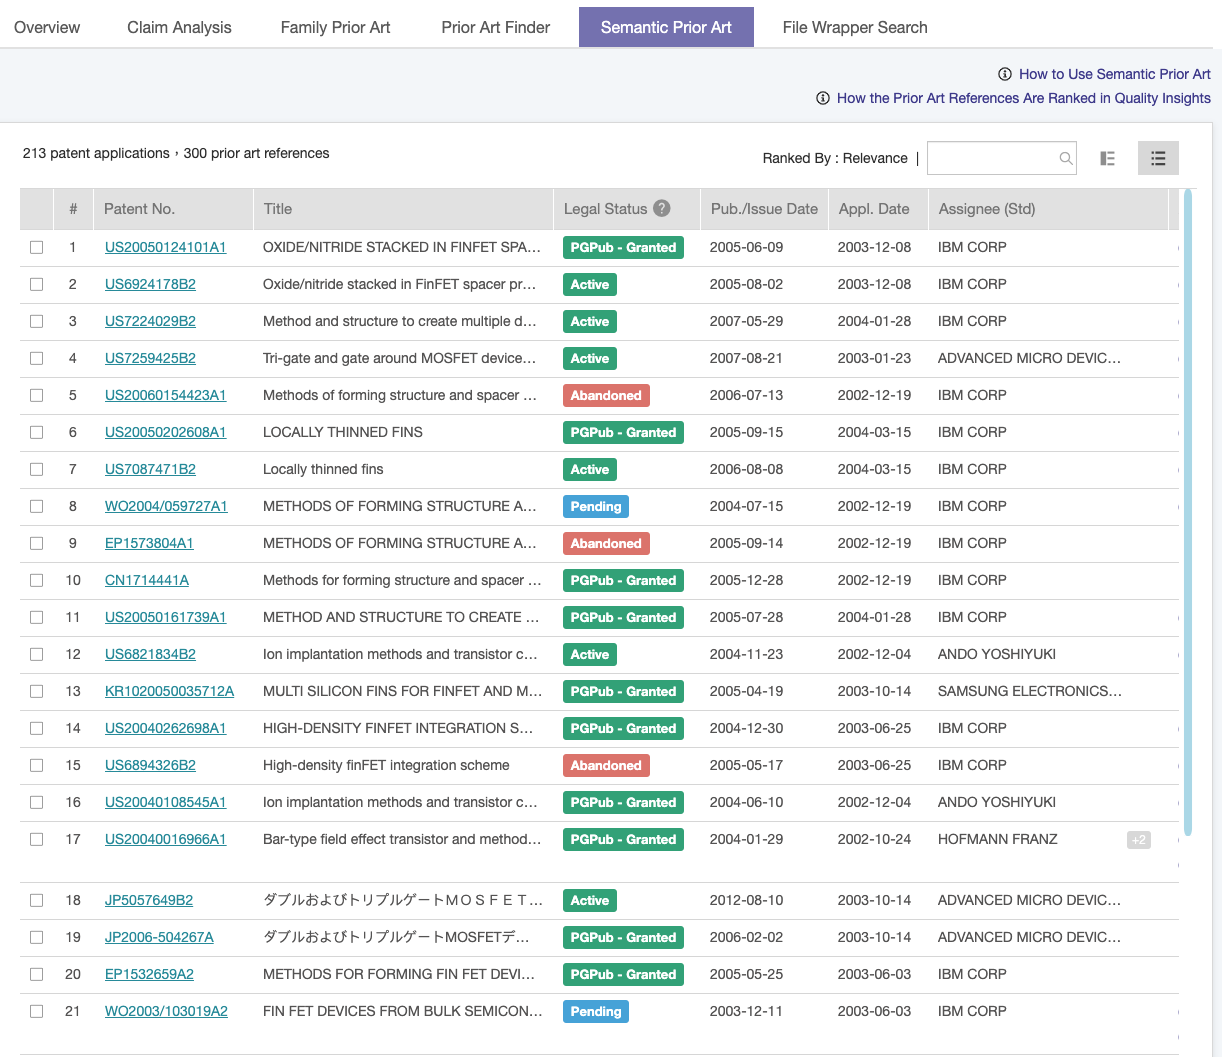The width and height of the screenshot is (1222, 1057).
Task: Select the checkbox for row 10 CN1714441A
Action: [37, 580]
